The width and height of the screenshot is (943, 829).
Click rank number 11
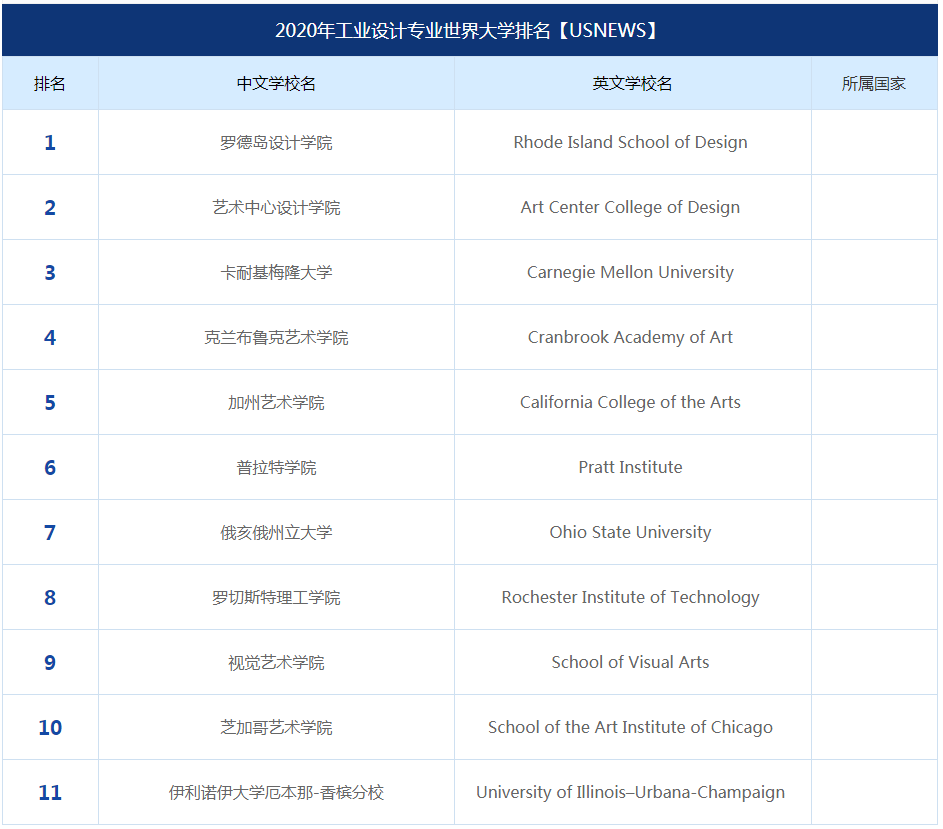50,792
